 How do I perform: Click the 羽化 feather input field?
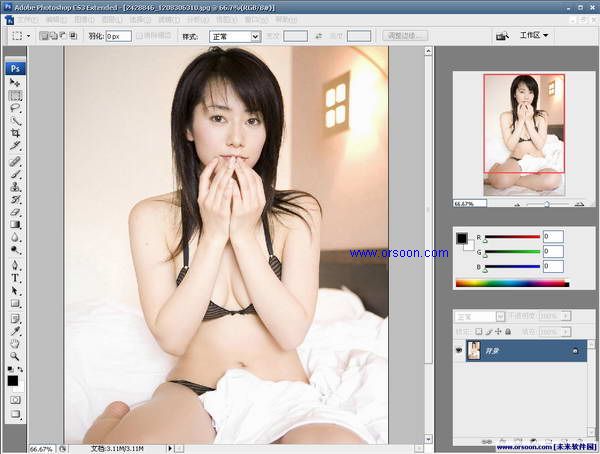119,35
